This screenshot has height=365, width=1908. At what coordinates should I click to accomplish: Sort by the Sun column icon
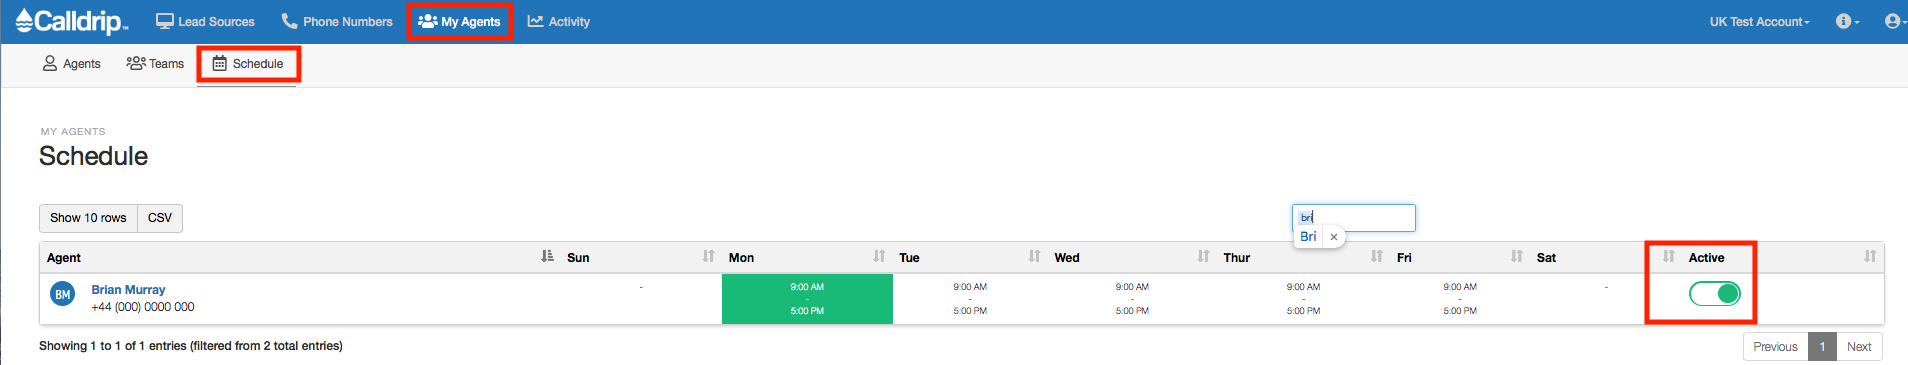click(708, 257)
